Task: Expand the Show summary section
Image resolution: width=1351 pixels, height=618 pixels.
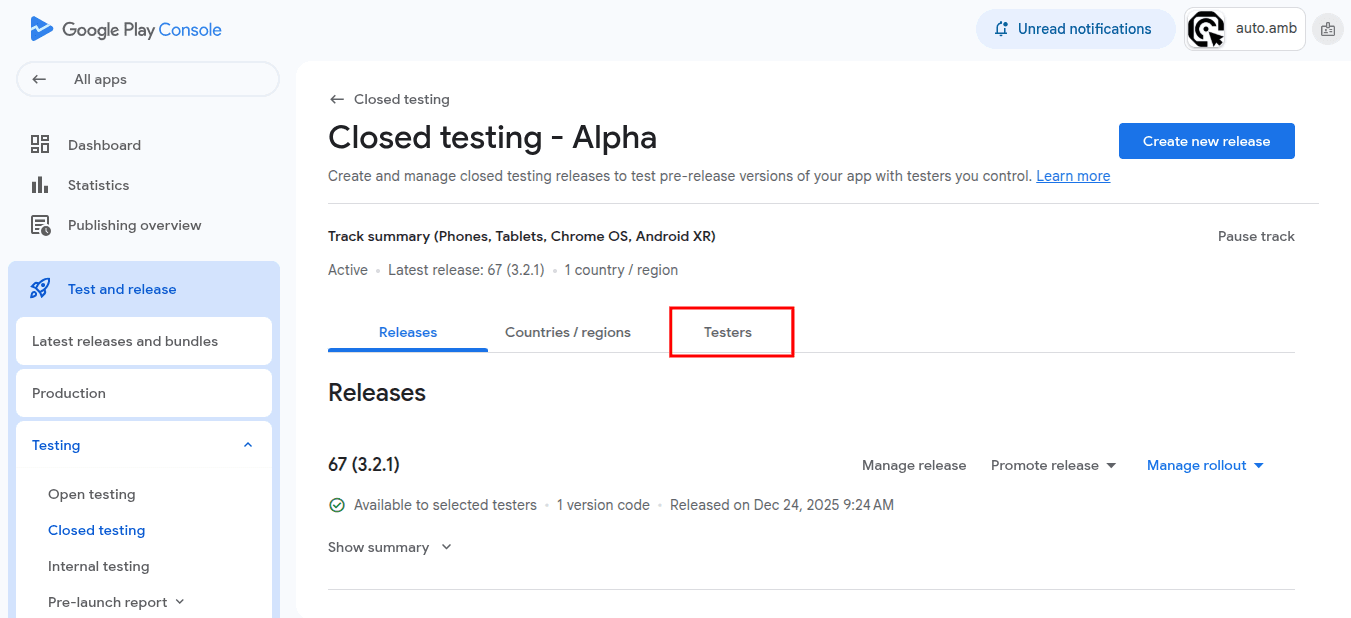Action: (390, 547)
